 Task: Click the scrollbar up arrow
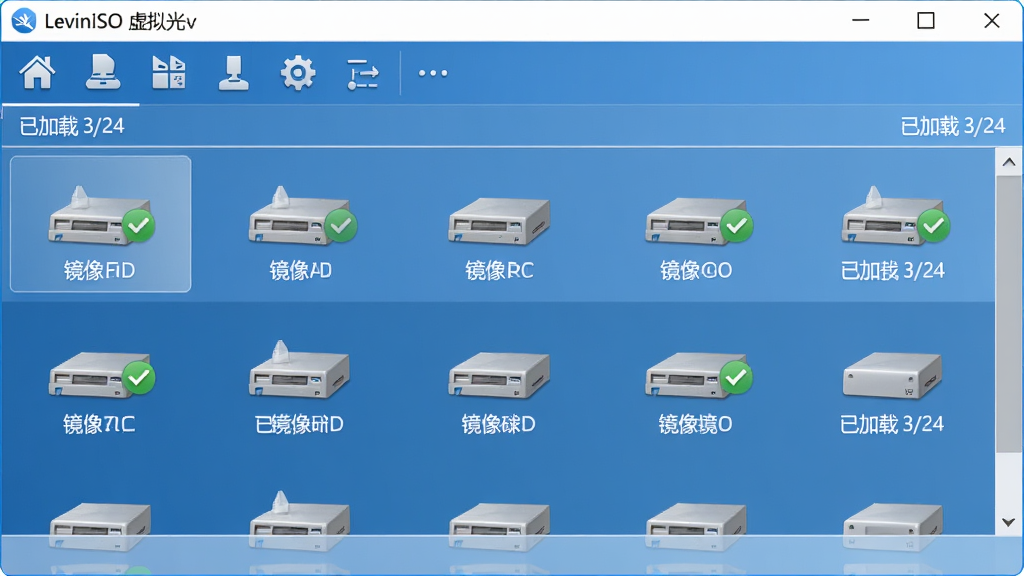point(1009,162)
